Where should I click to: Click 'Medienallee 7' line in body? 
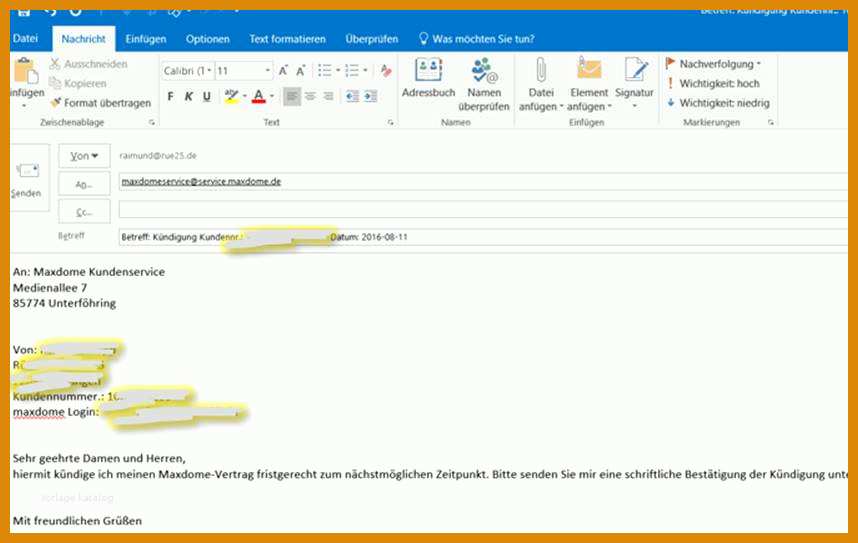point(50,287)
